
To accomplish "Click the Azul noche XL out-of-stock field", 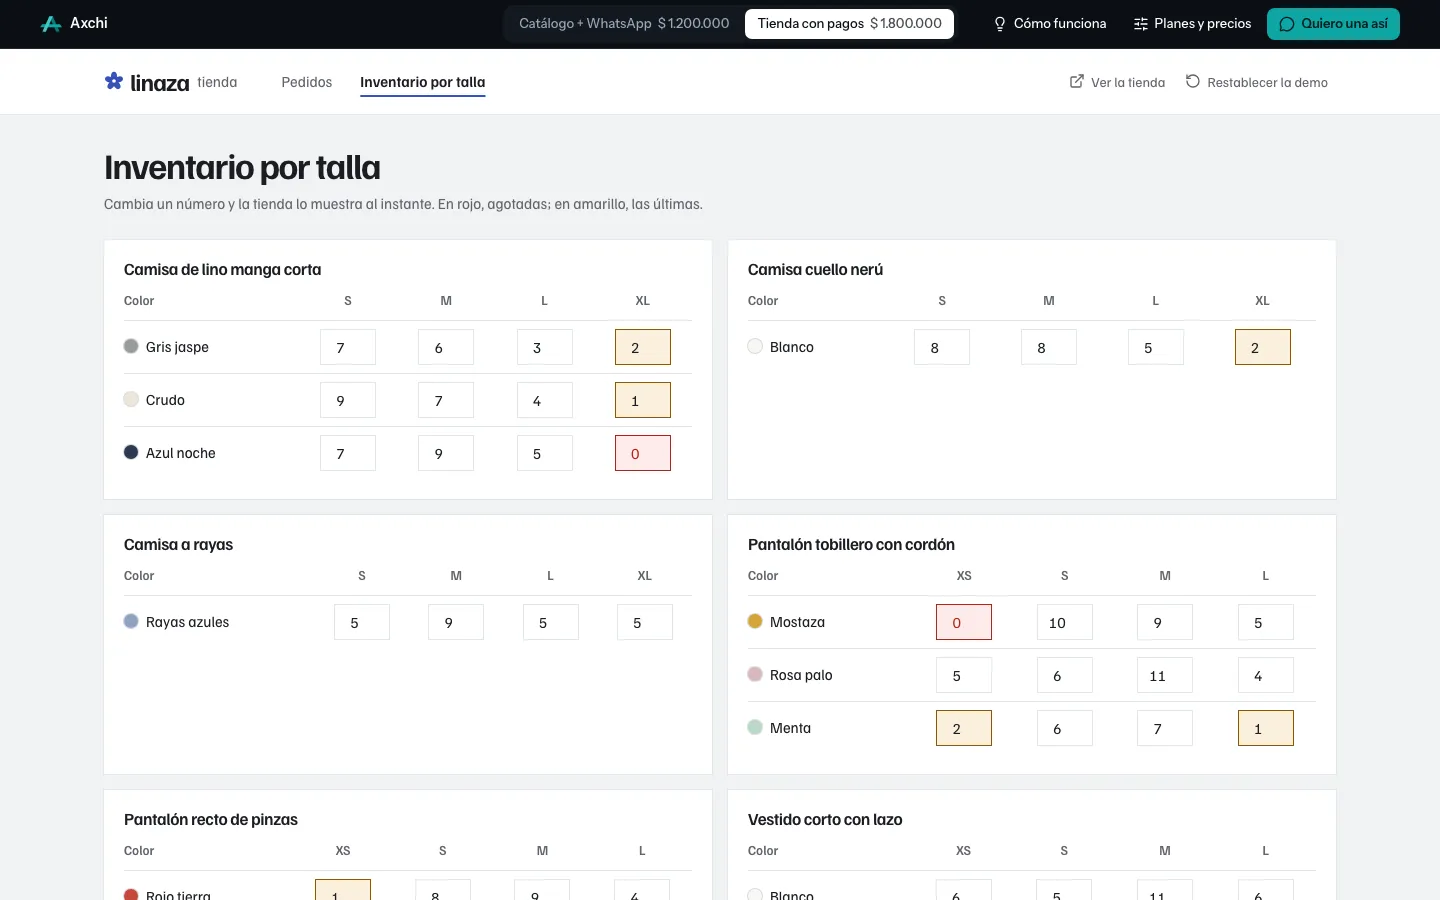I will [x=643, y=453].
